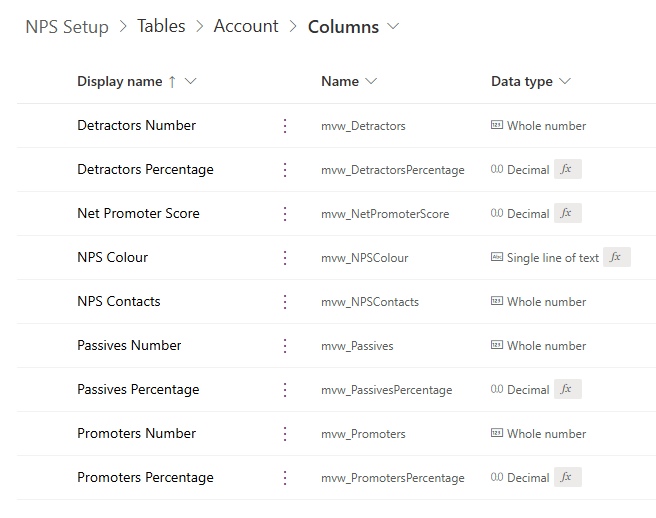Image resolution: width=656 pixels, height=518 pixels.
Task: Open more options for NPS Colour row
Action: point(285,258)
